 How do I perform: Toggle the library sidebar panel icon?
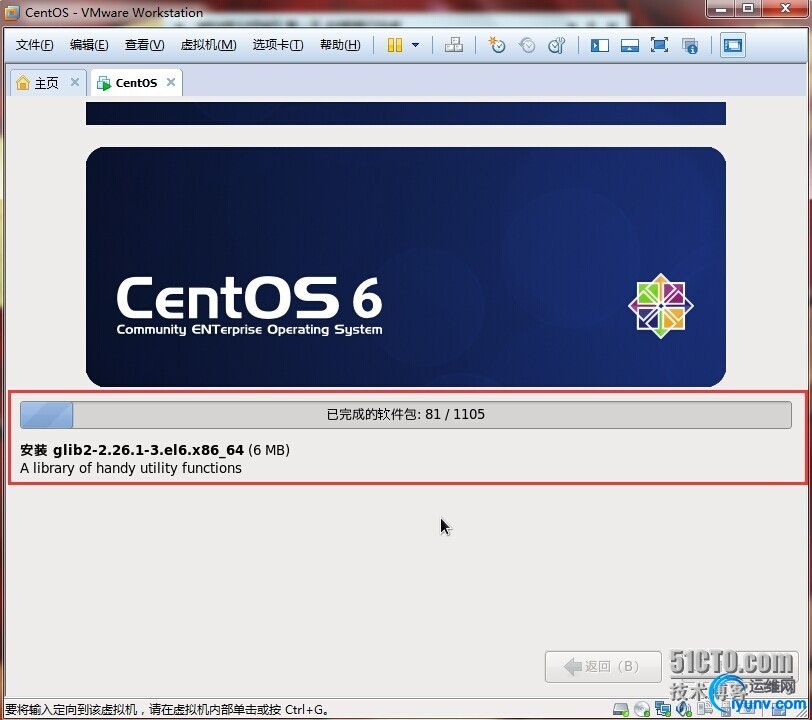point(600,46)
